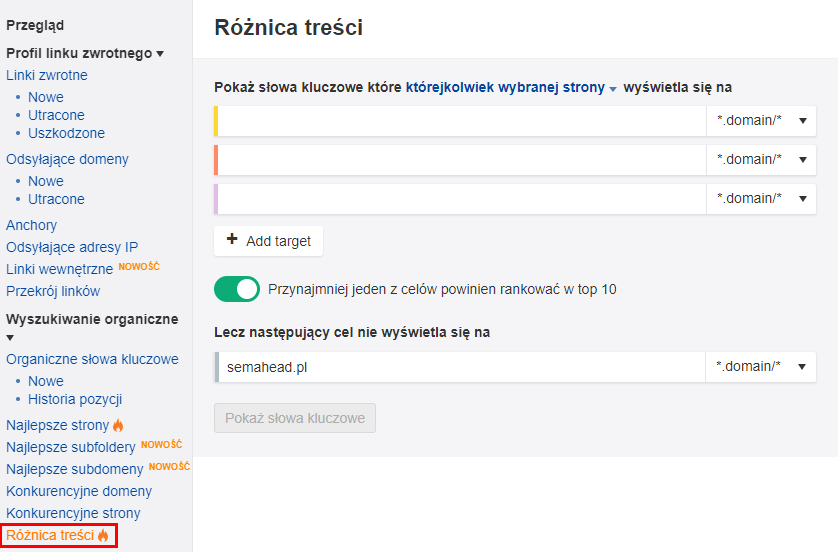Viewport: 838px width, 552px height.
Task: Click the plus icon in Add target
Action: [232, 240]
